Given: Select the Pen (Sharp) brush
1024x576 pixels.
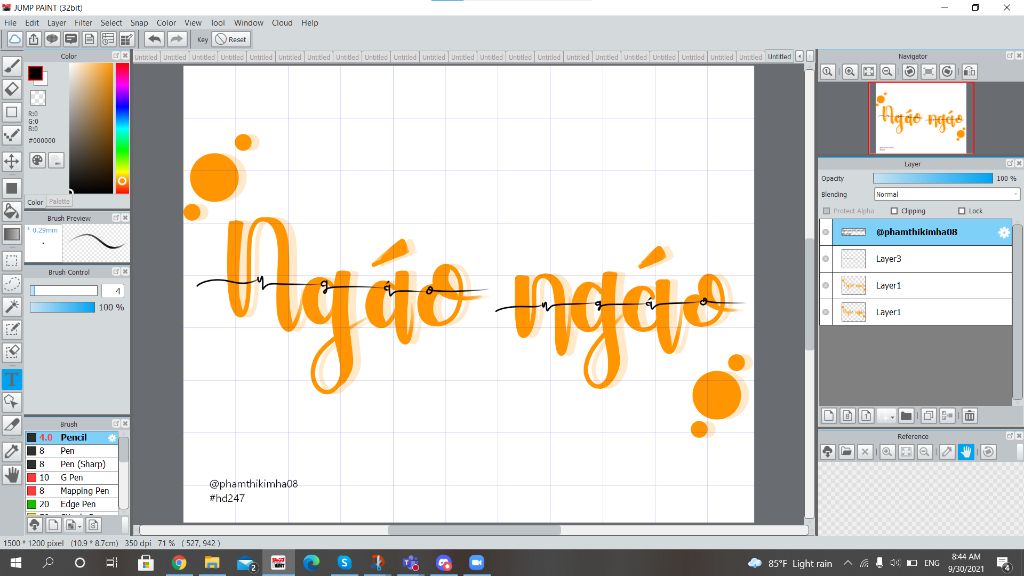Looking at the screenshot, I should (72, 464).
